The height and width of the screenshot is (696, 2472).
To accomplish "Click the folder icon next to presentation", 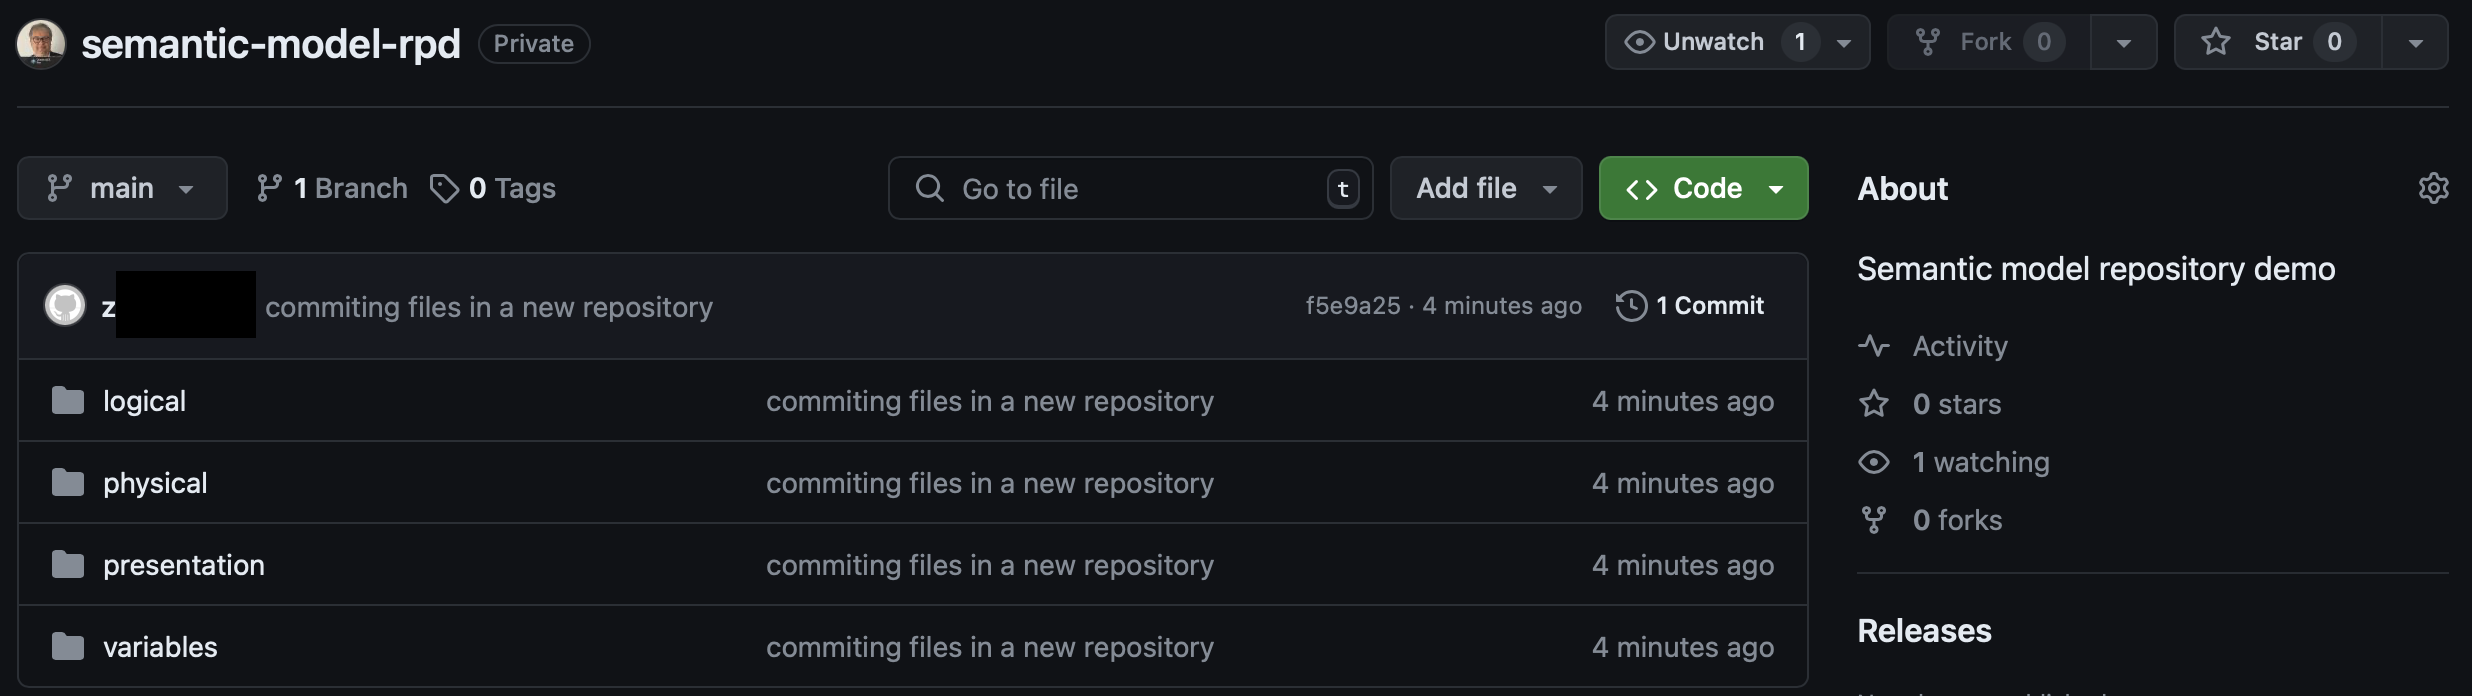I will pos(67,565).
